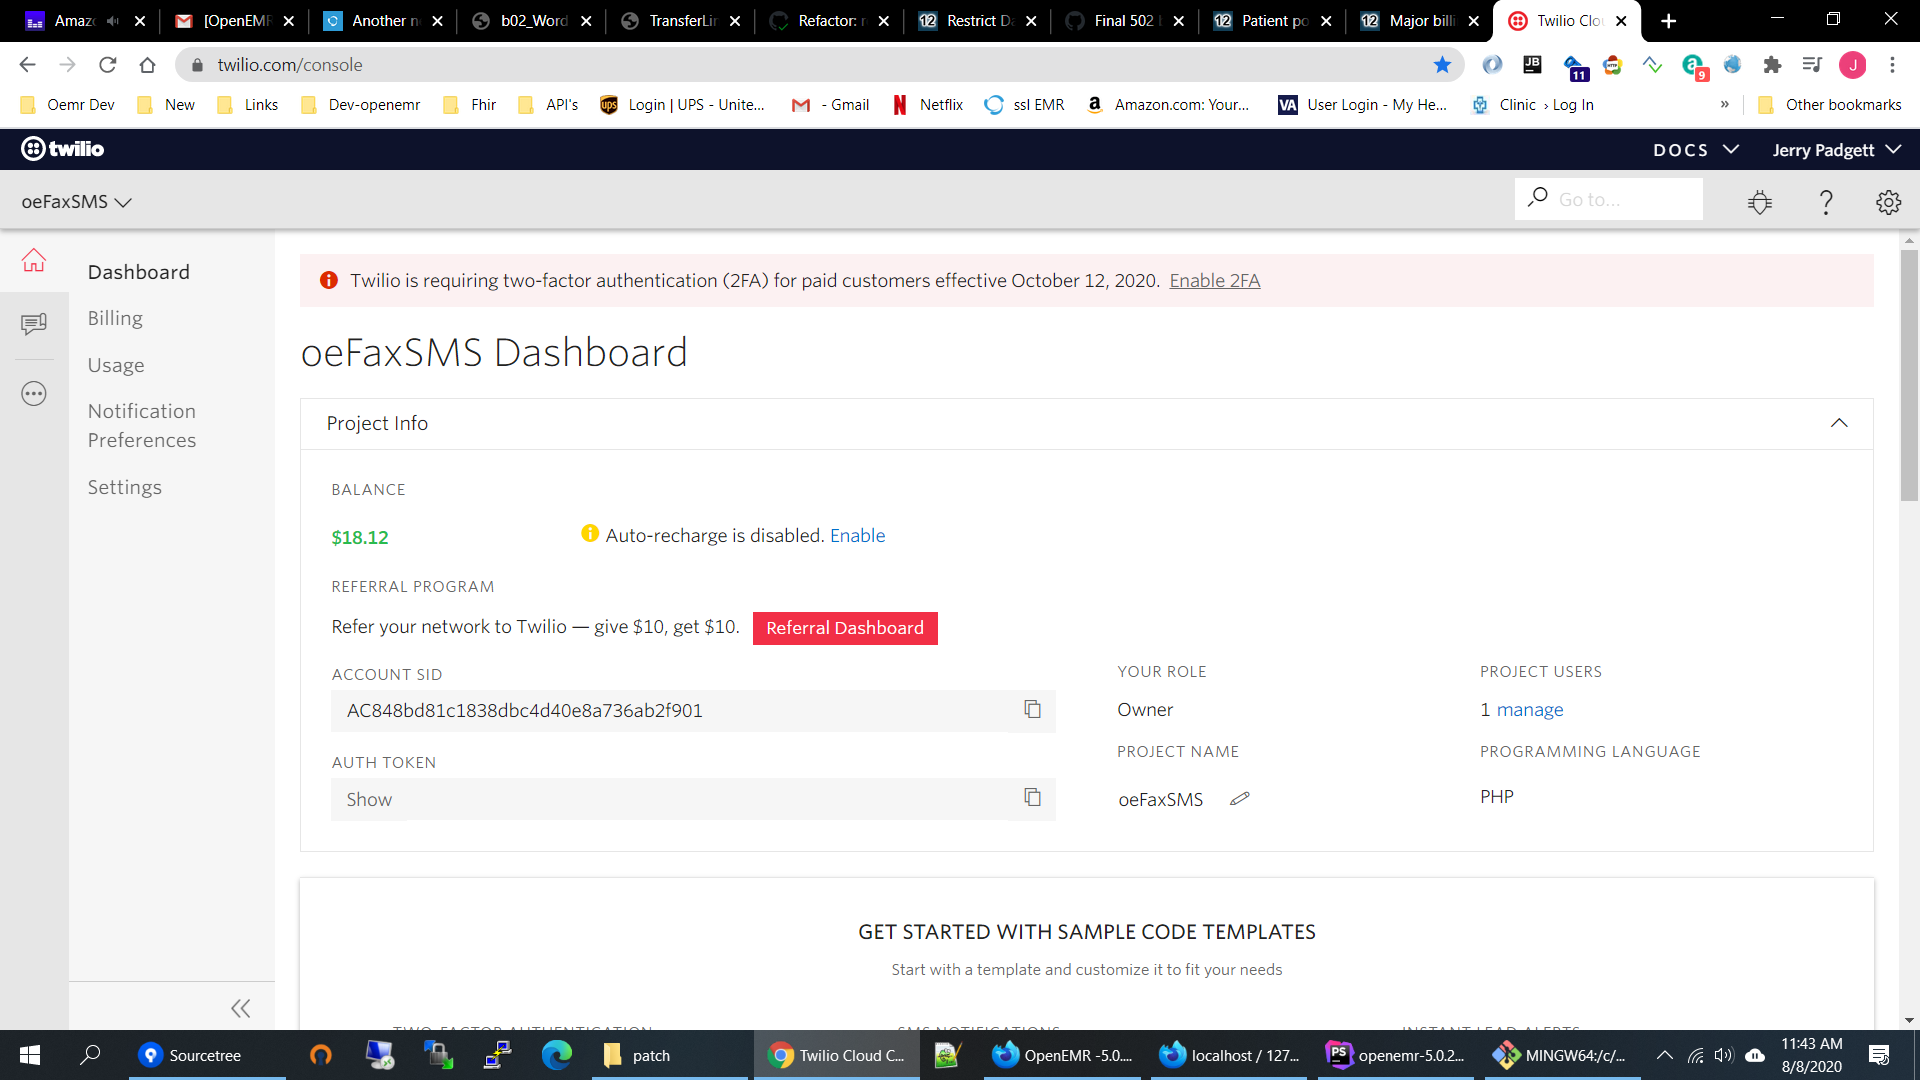The height and width of the screenshot is (1080, 1920).
Task: Collapse the Project Info panel
Action: click(x=1838, y=423)
